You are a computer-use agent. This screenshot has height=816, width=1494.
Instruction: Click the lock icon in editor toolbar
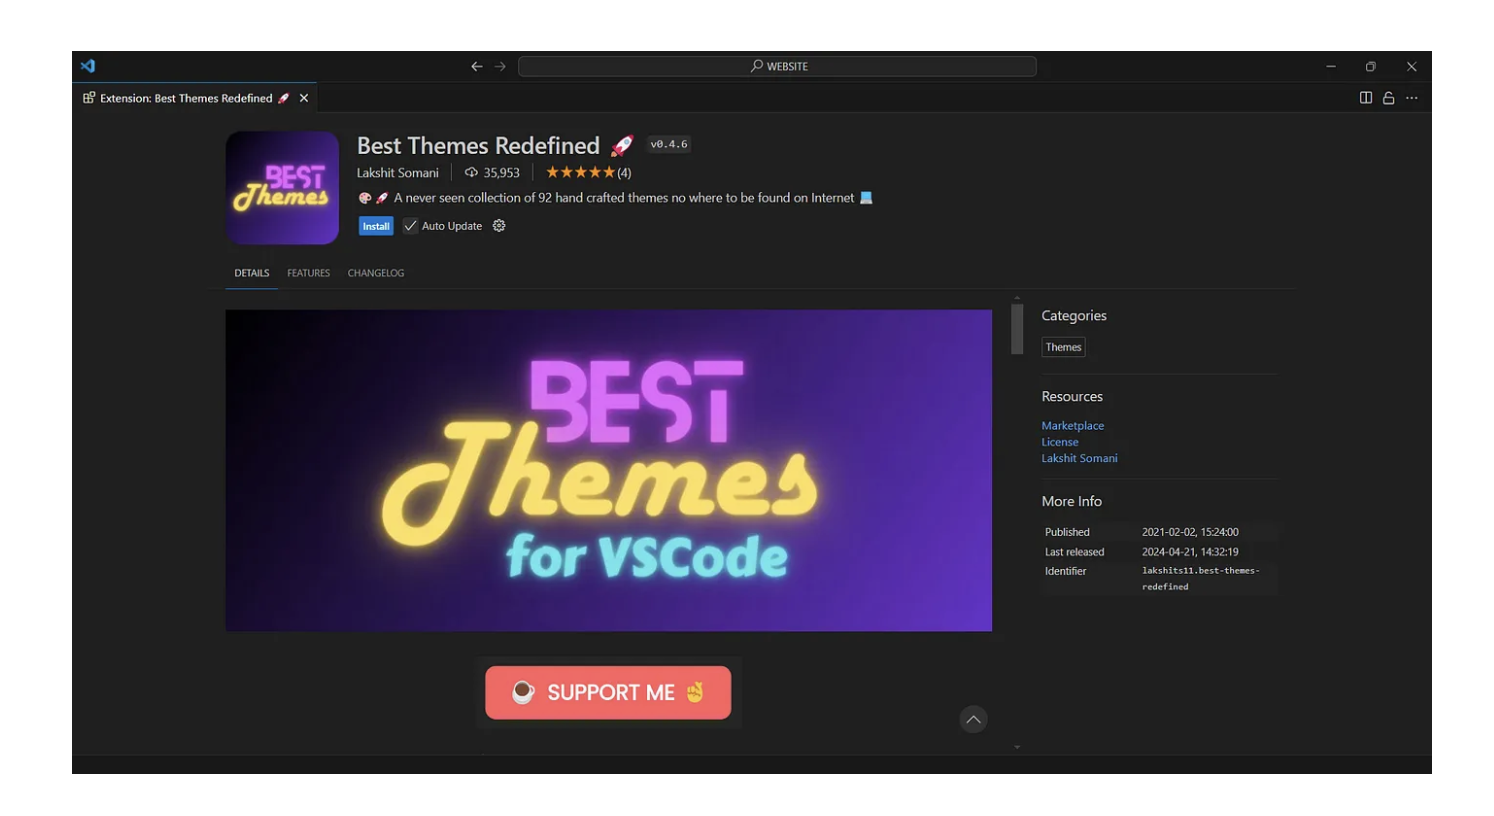point(1388,98)
